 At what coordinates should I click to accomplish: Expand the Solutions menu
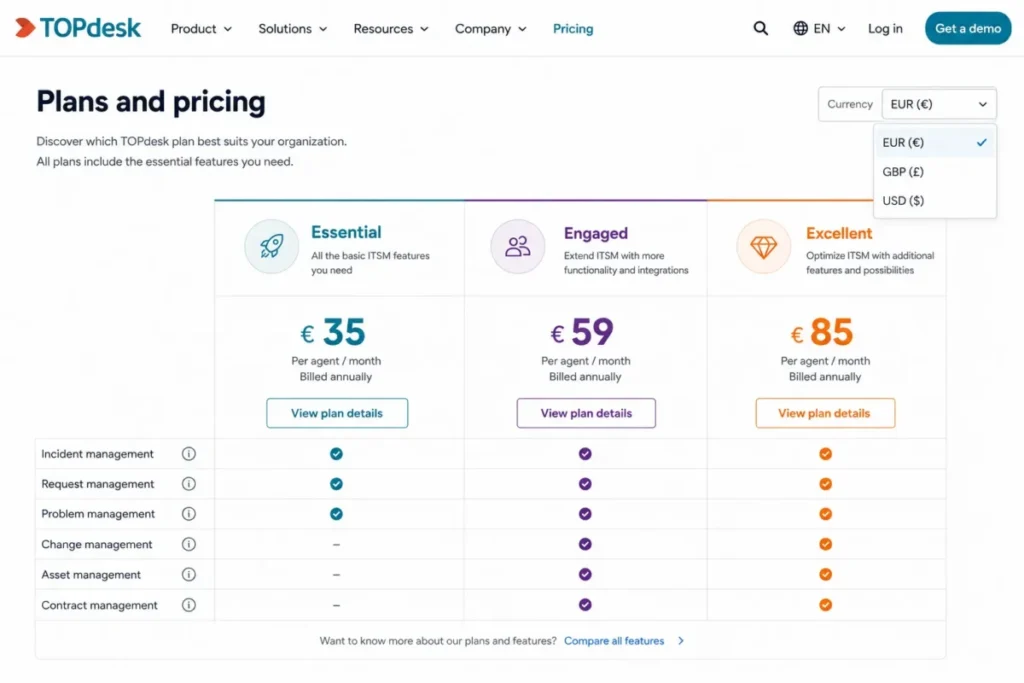coord(293,29)
